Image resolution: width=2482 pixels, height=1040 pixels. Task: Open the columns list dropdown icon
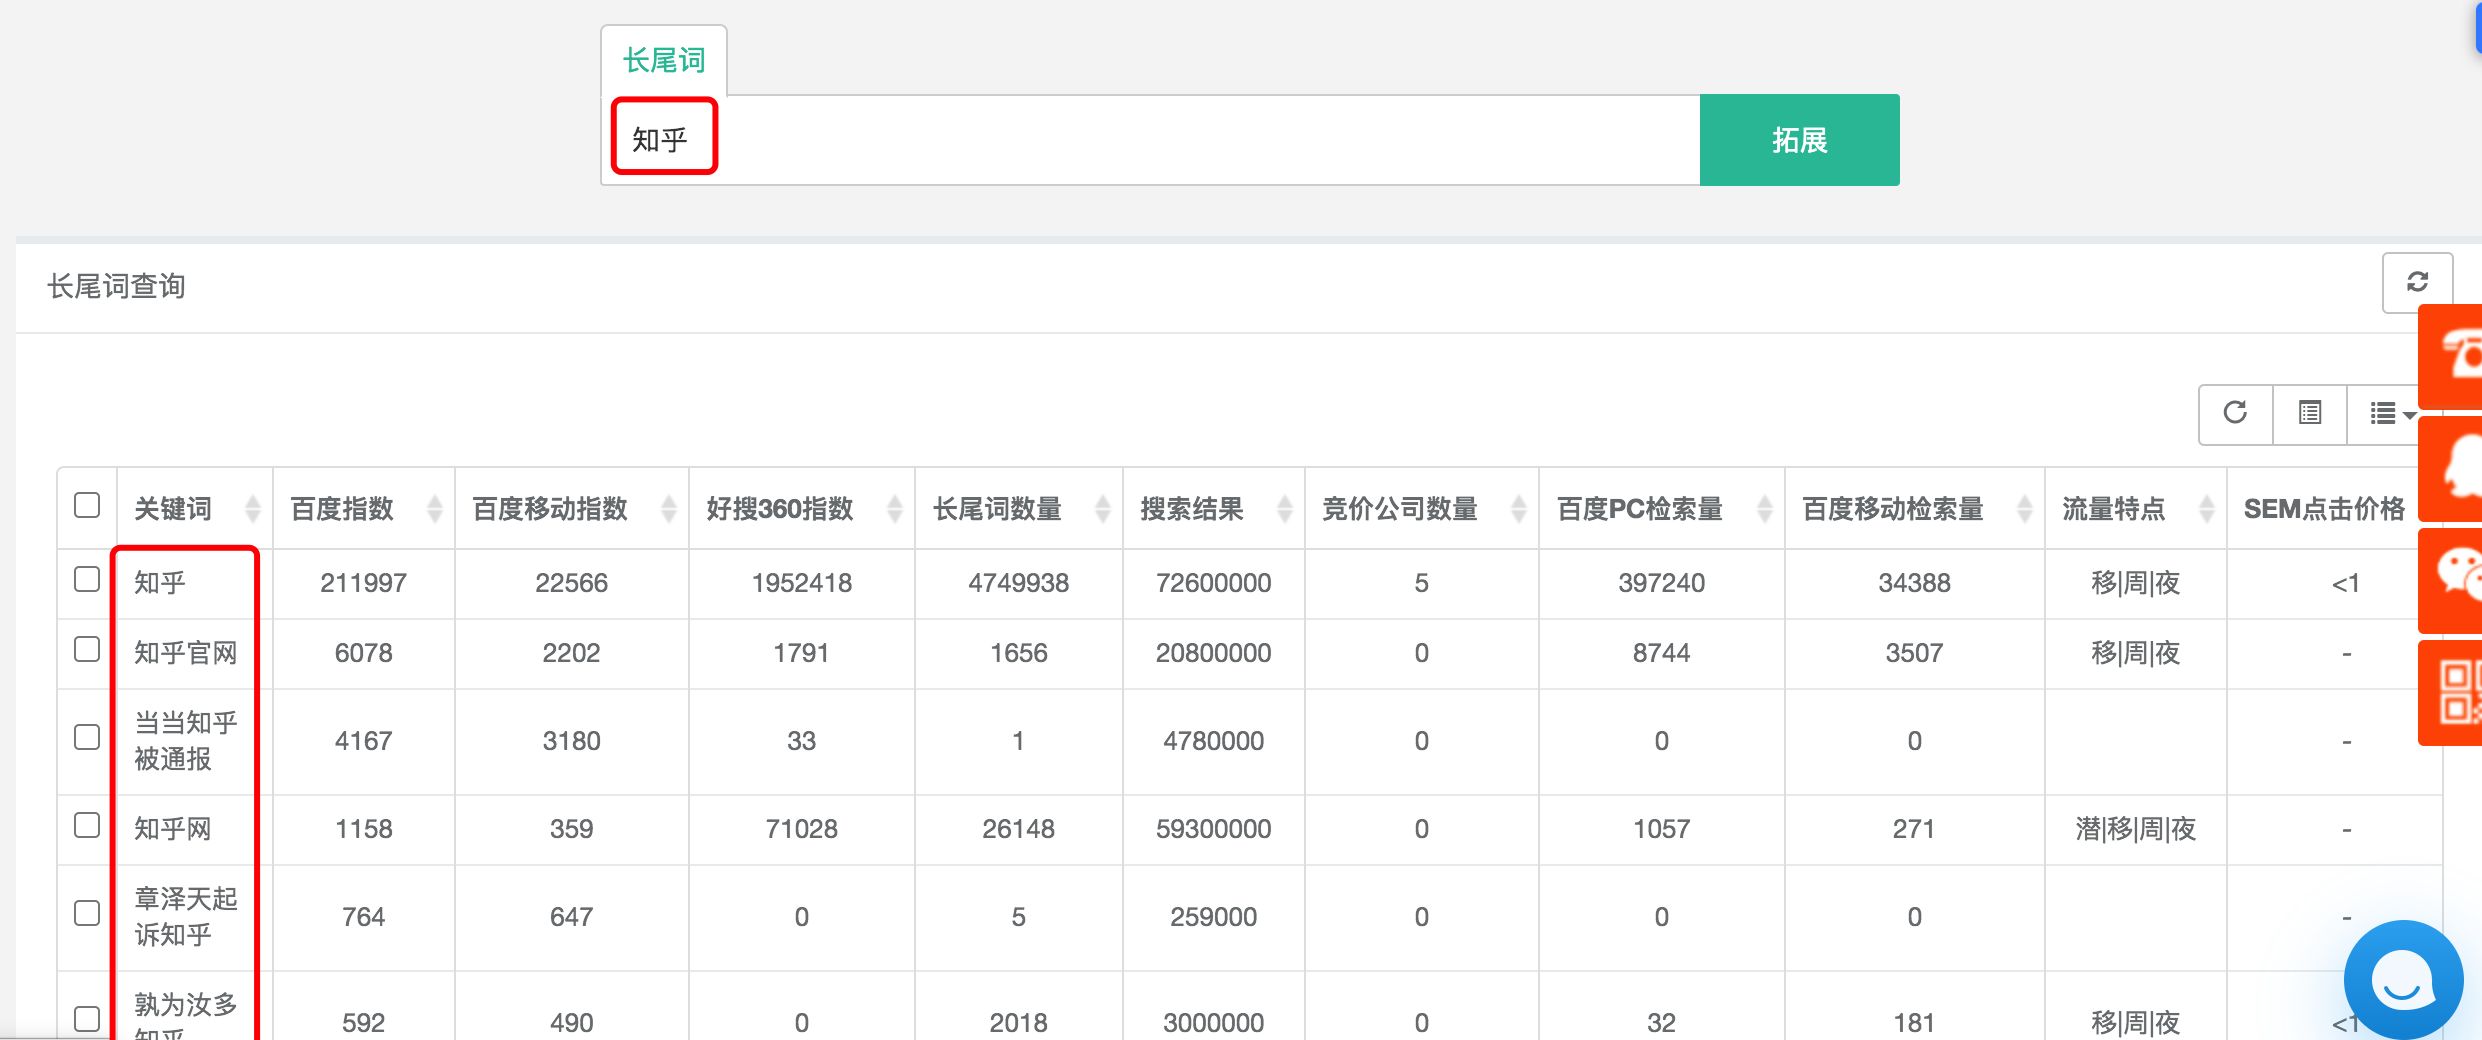click(x=2391, y=412)
